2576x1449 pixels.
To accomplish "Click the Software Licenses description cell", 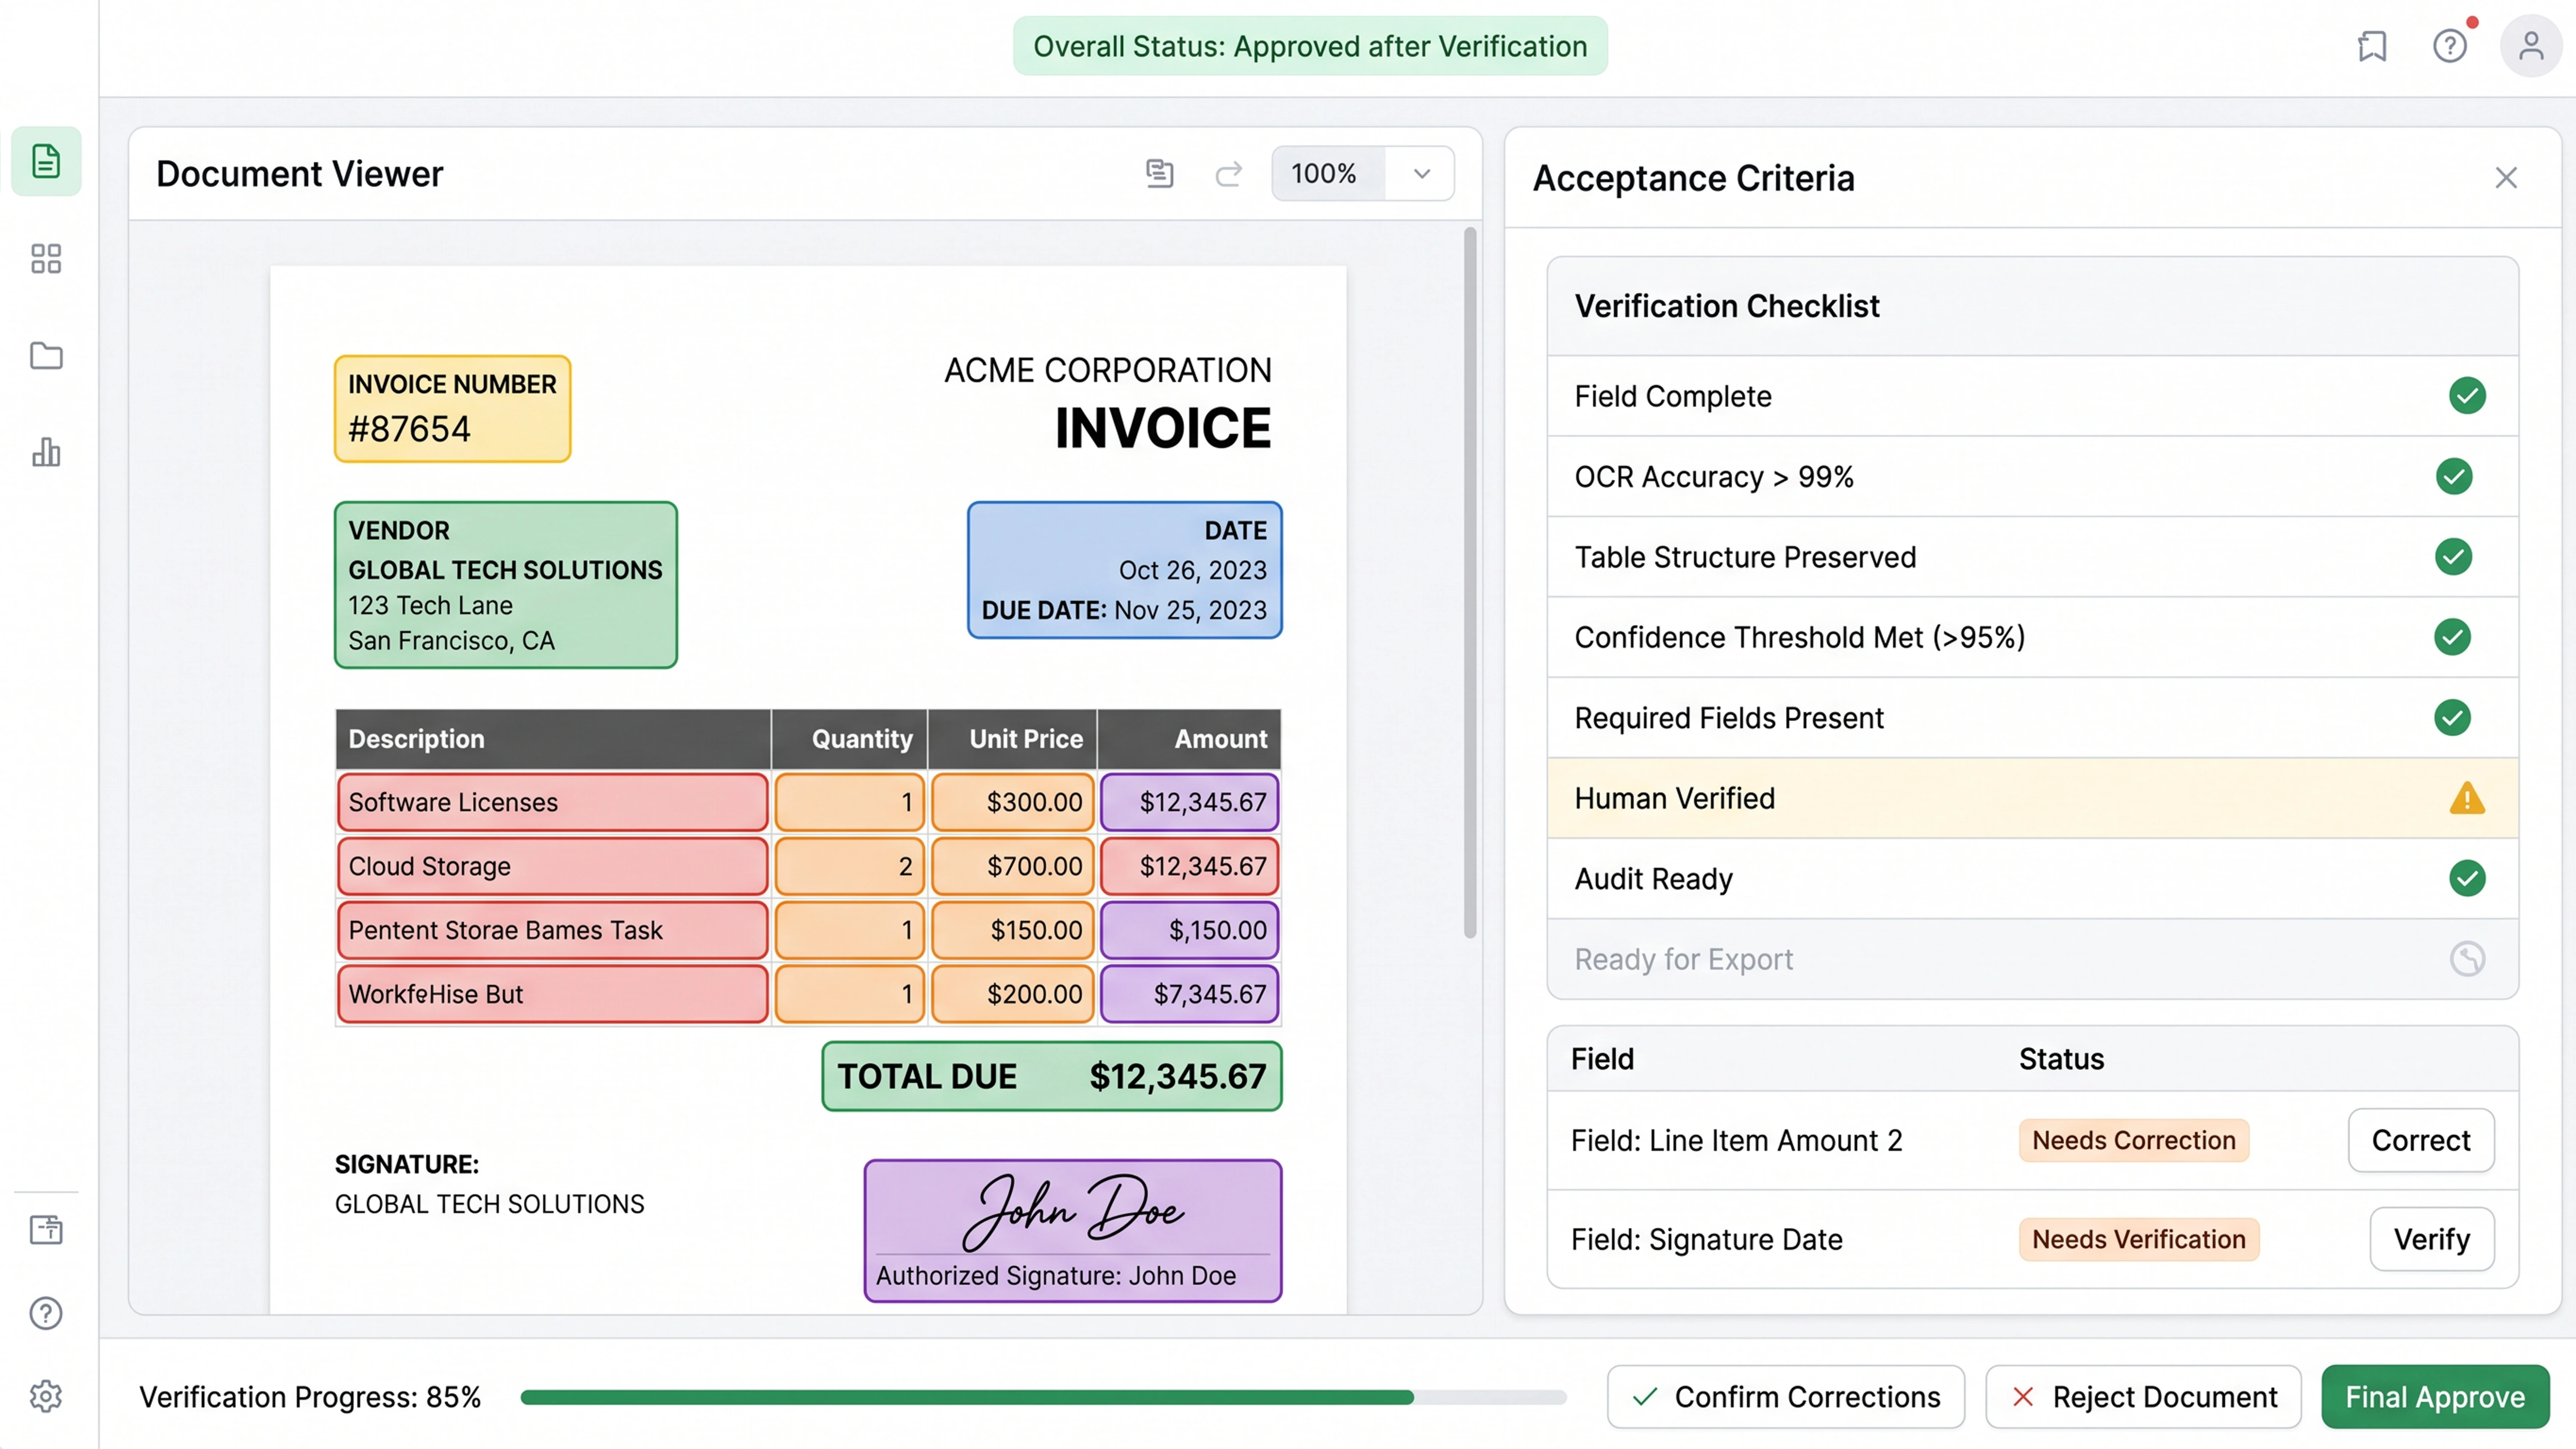I will pyautogui.click(x=553, y=802).
